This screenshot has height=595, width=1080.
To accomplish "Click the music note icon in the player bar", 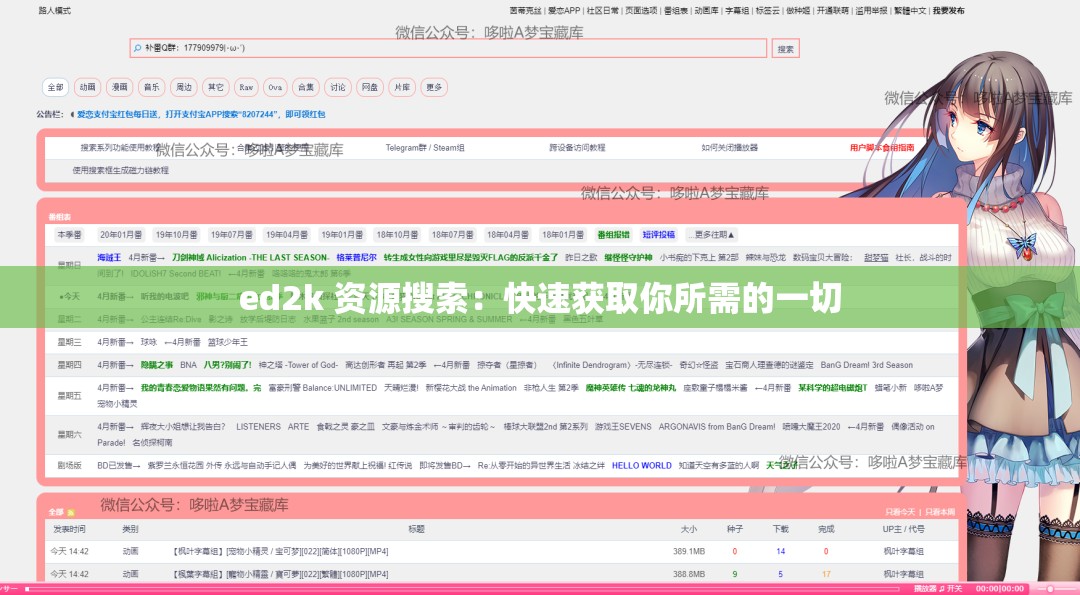I will (941, 590).
